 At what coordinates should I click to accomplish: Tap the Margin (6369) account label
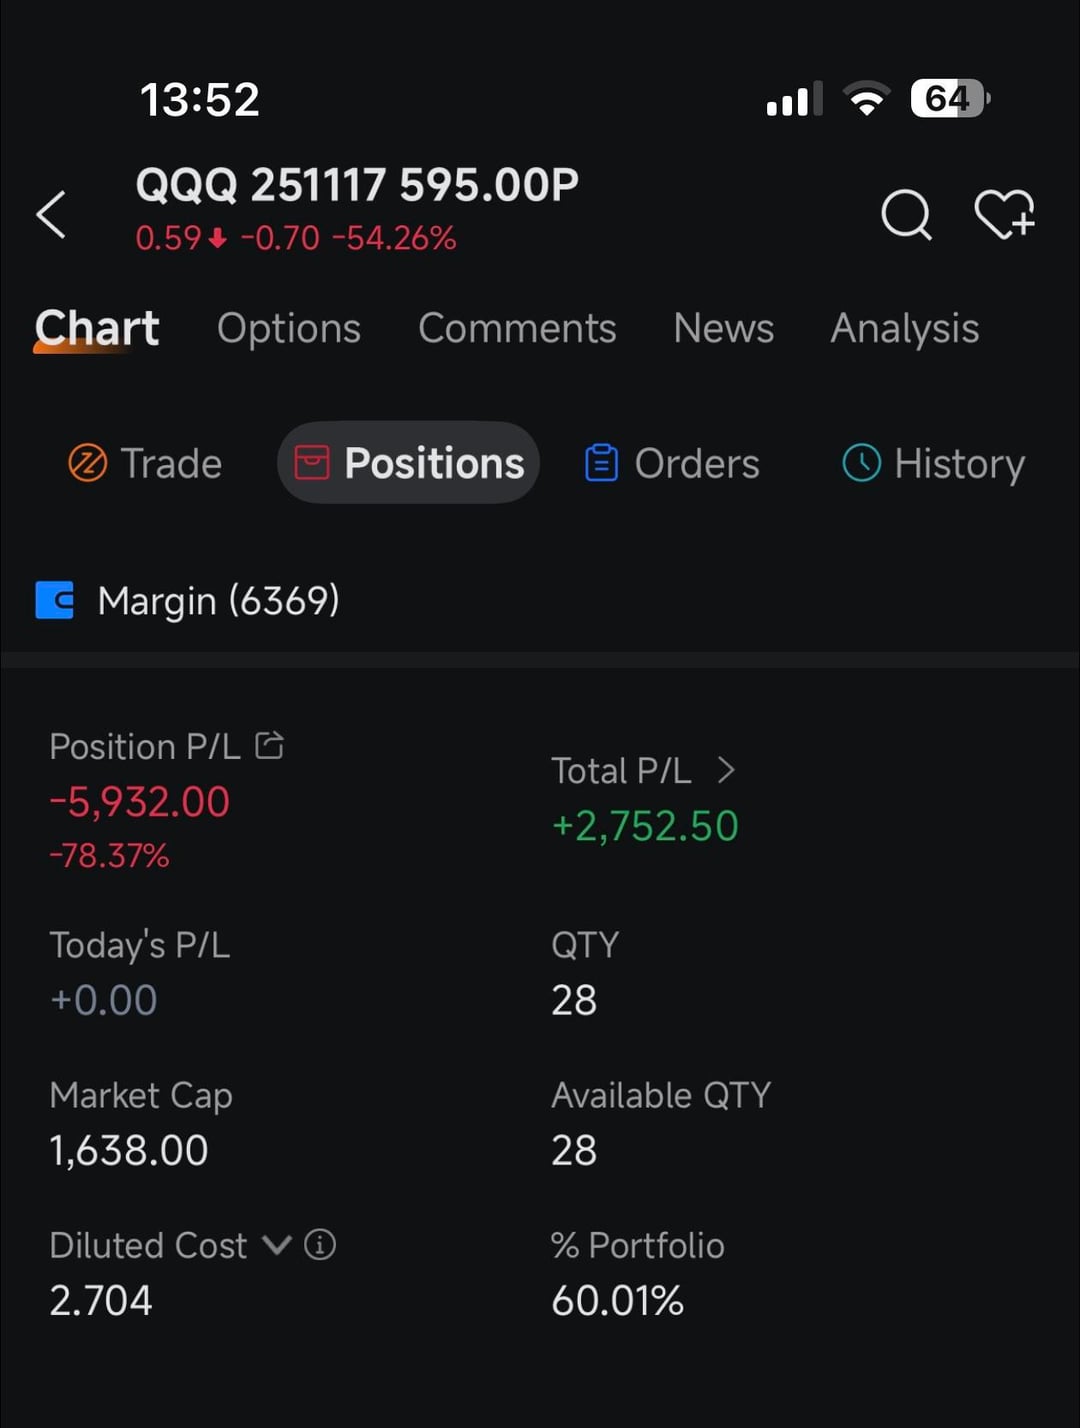click(x=218, y=600)
